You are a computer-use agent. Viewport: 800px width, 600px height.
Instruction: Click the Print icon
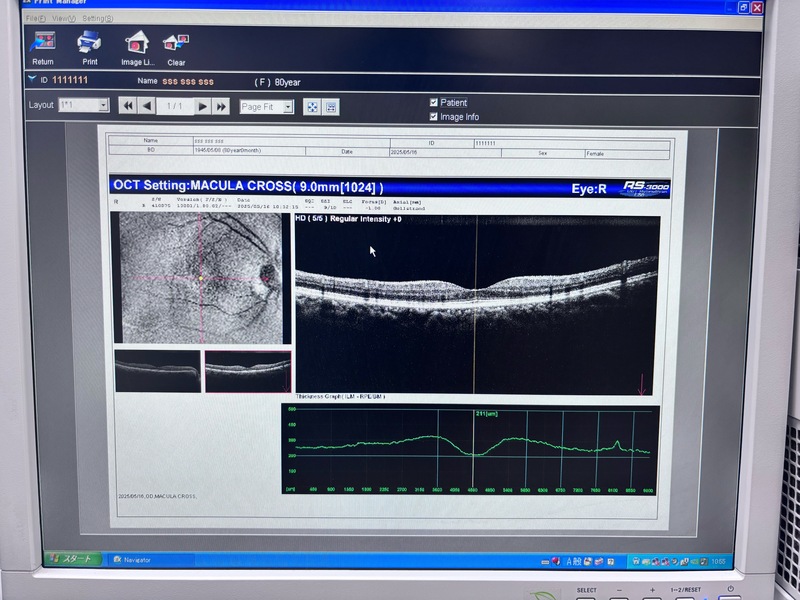click(89, 44)
